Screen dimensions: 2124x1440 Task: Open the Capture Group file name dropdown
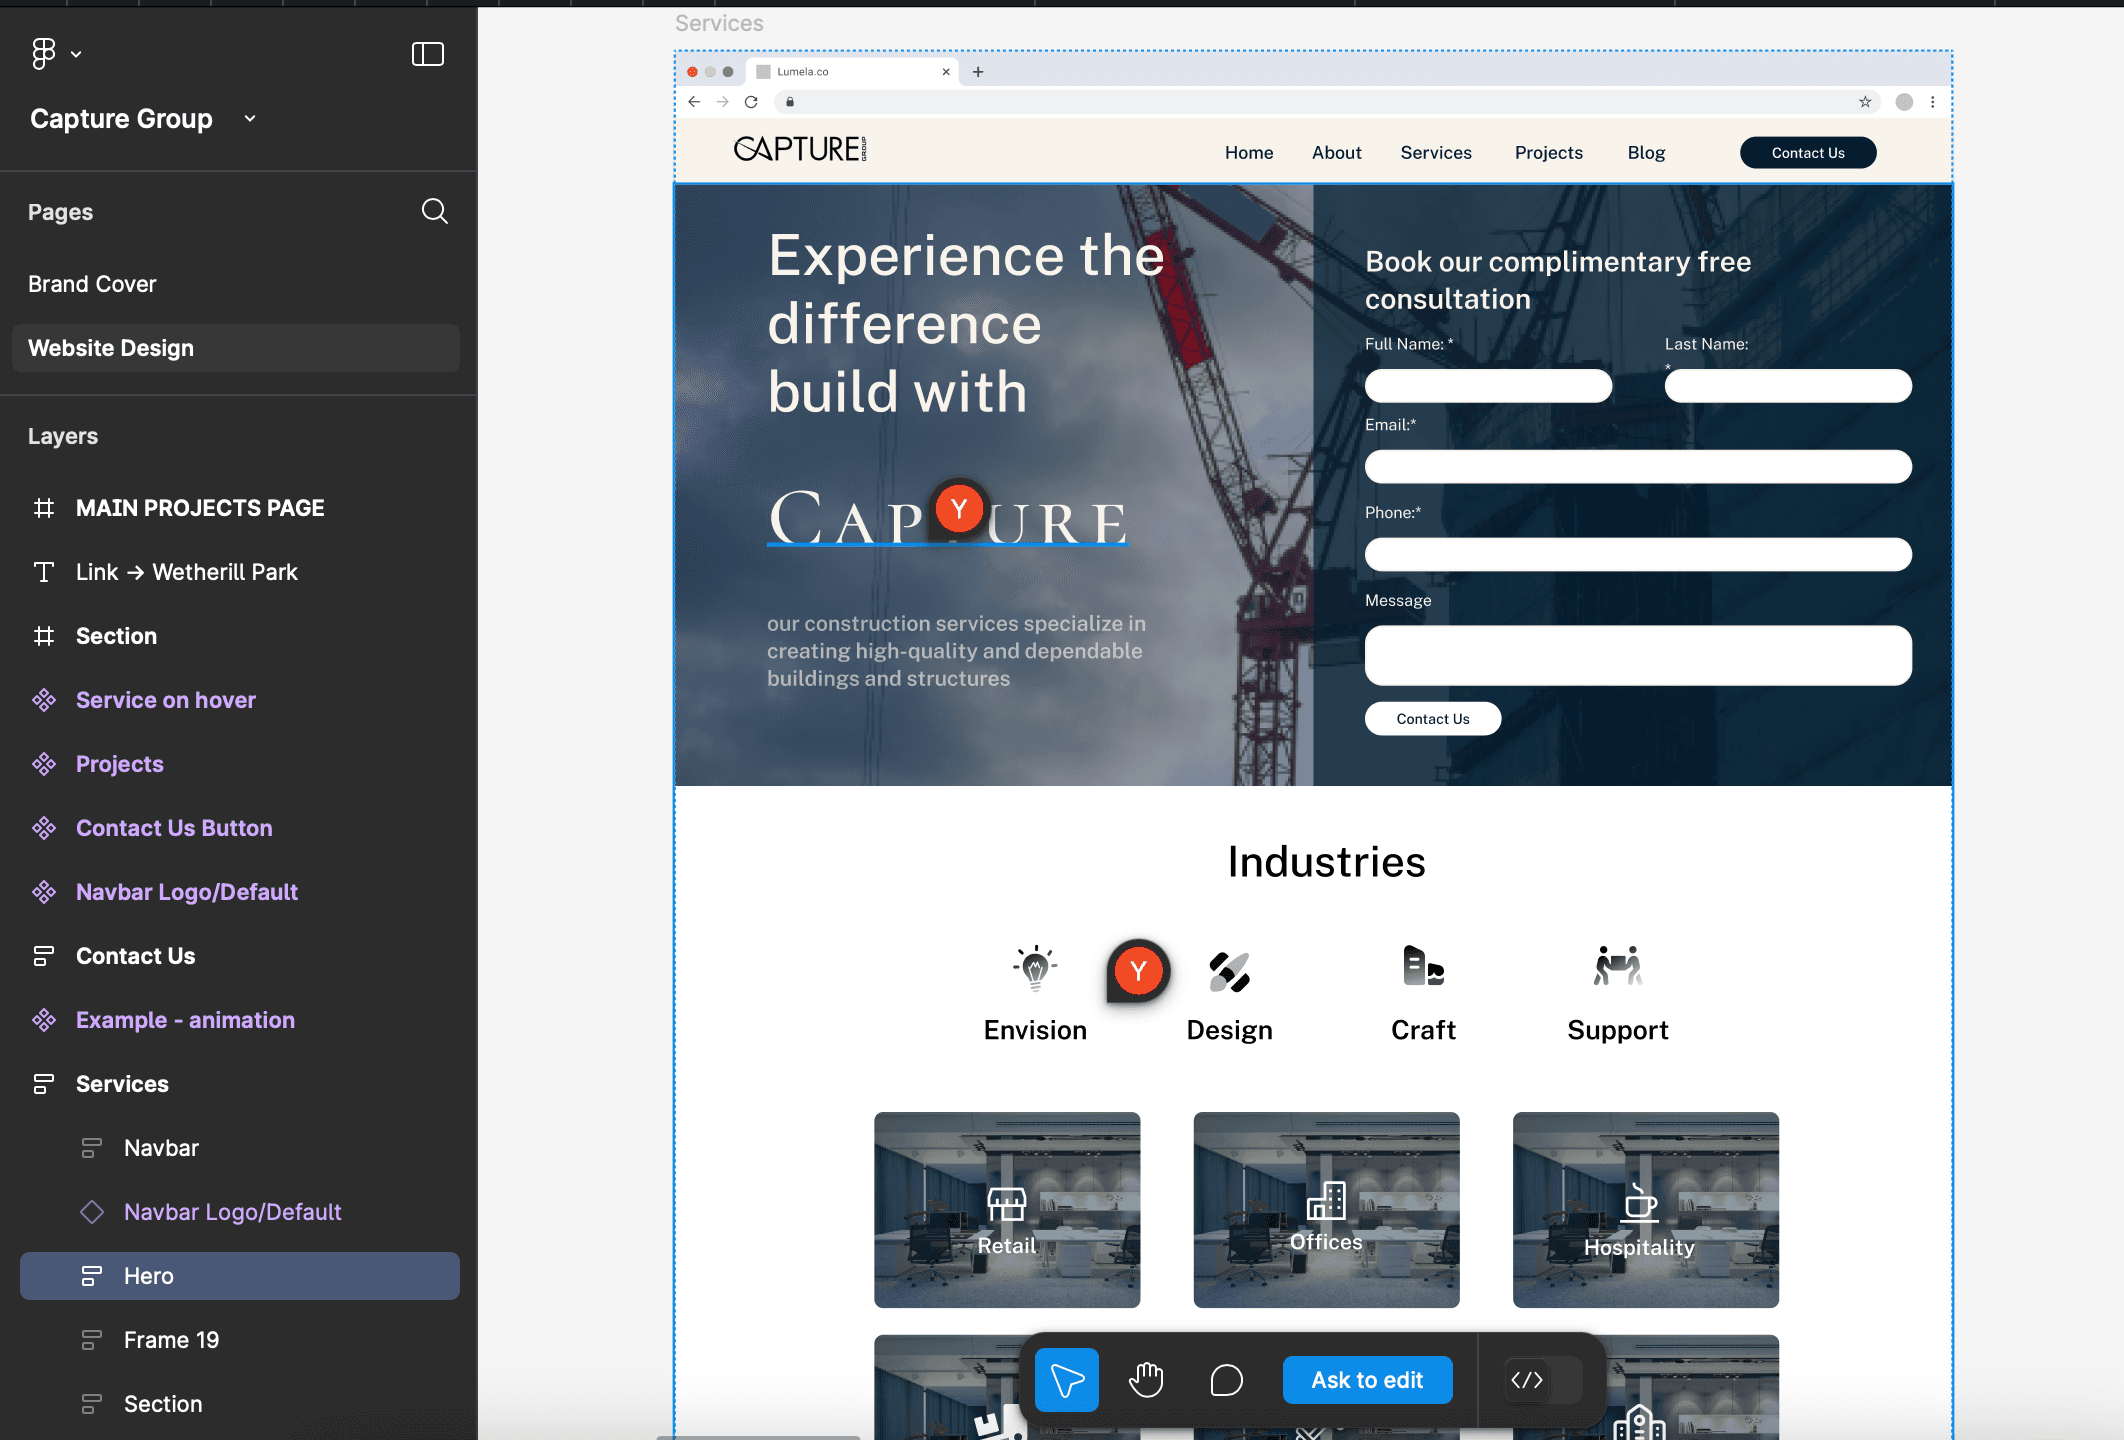click(x=250, y=119)
